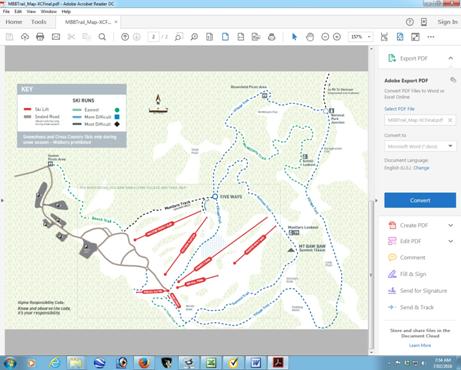Screen dimensions: 461x370
Task: Click the Zoom in plus icon
Action: pos(337,37)
